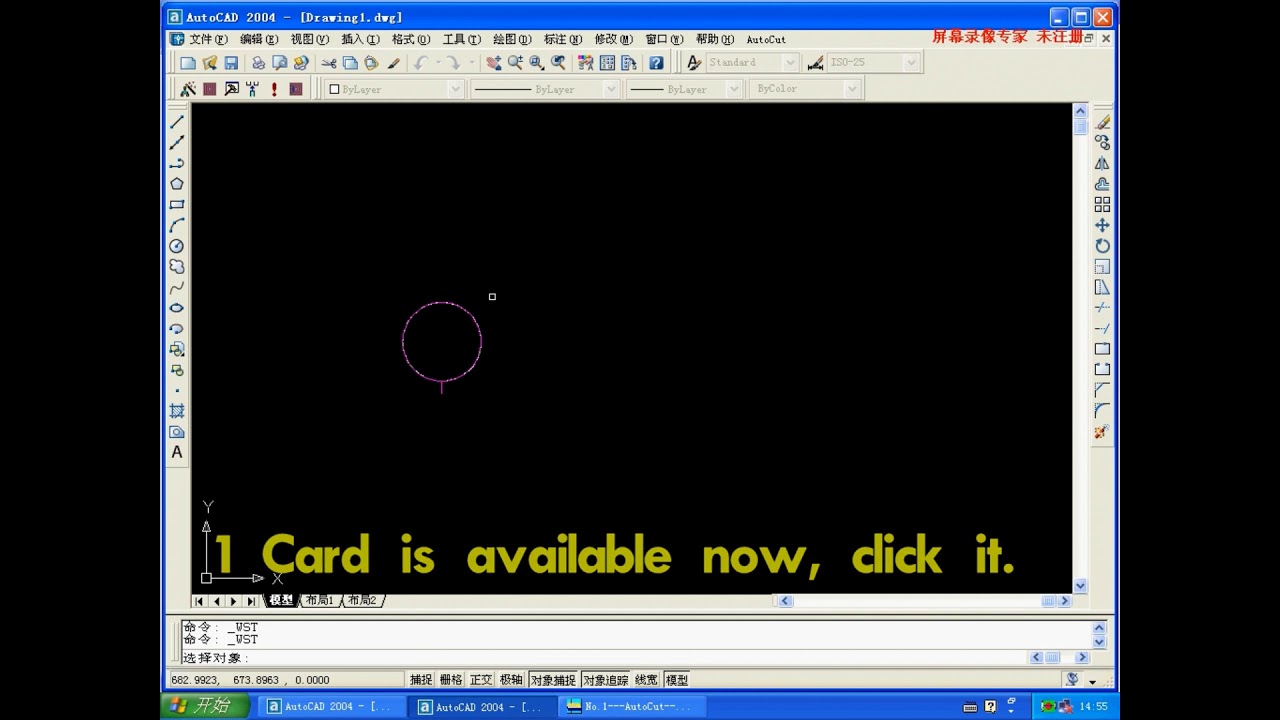The height and width of the screenshot is (720, 1280).
Task: Click the Print icon
Action: pyautogui.click(x=258, y=63)
